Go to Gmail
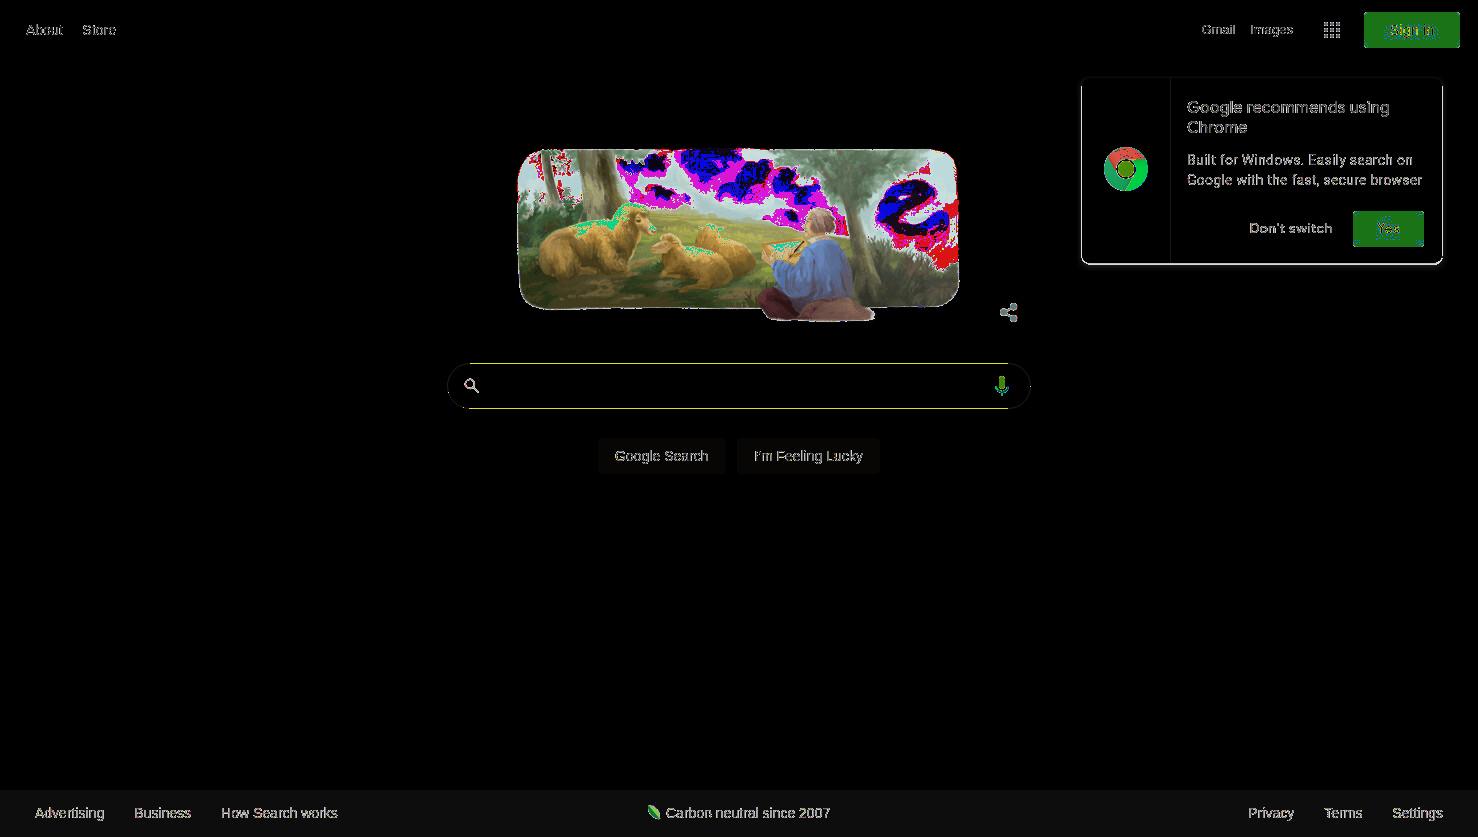This screenshot has height=837, width=1478. (x=1218, y=30)
